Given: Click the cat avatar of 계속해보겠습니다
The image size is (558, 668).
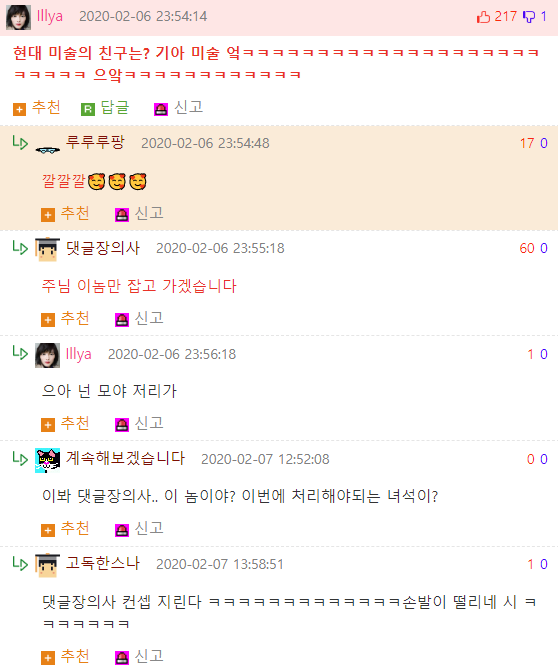Looking at the screenshot, I should (x=47, y=461).
